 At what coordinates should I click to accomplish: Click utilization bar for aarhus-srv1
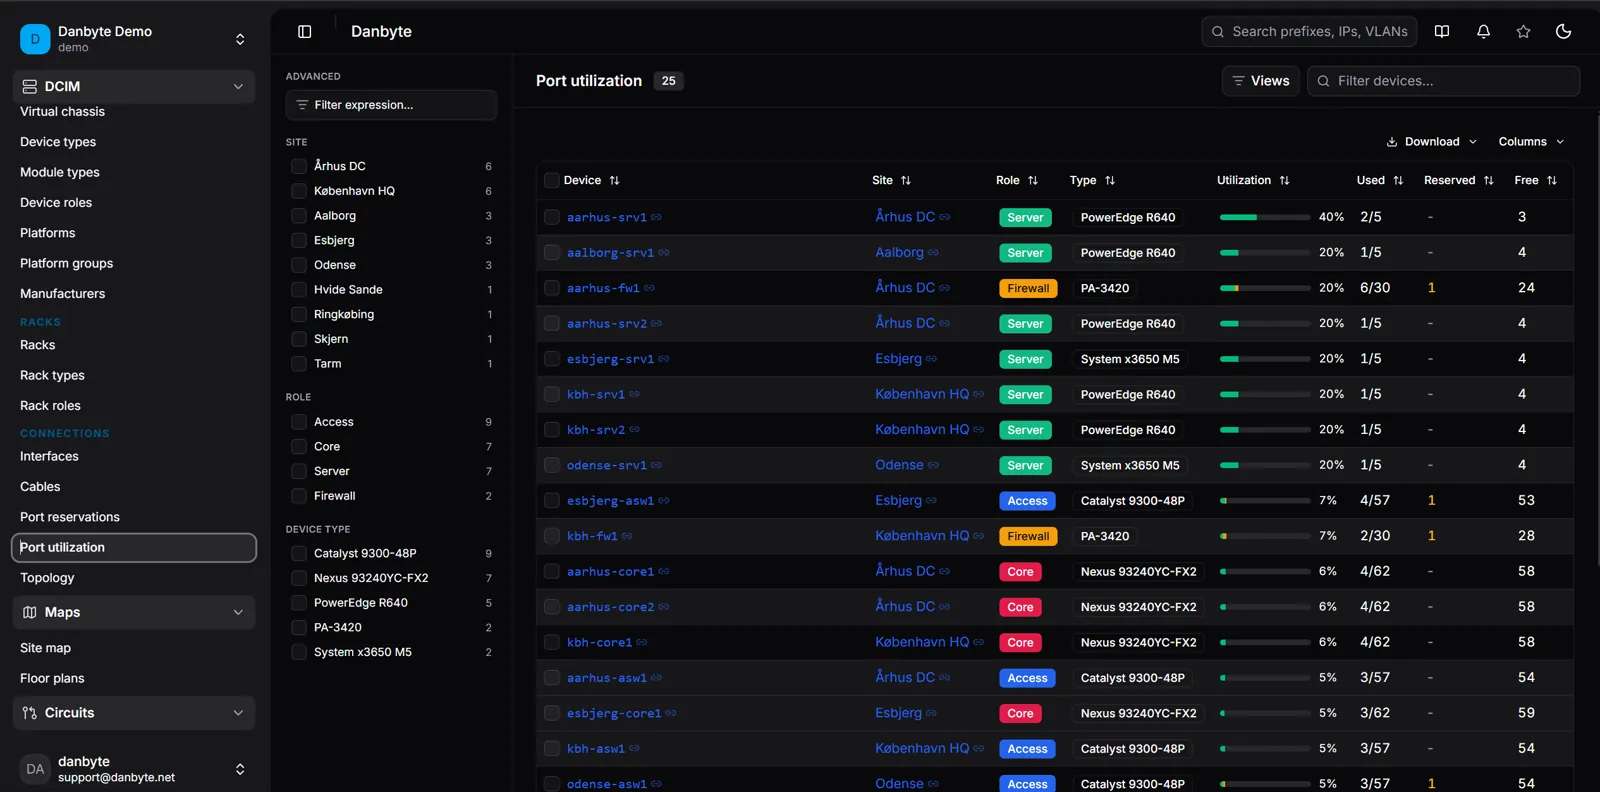coord(1265,217)
